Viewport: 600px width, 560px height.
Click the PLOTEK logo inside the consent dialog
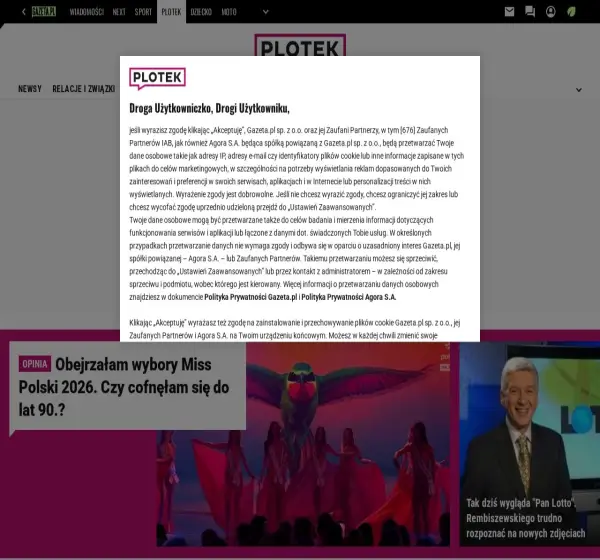pos(157,78)
